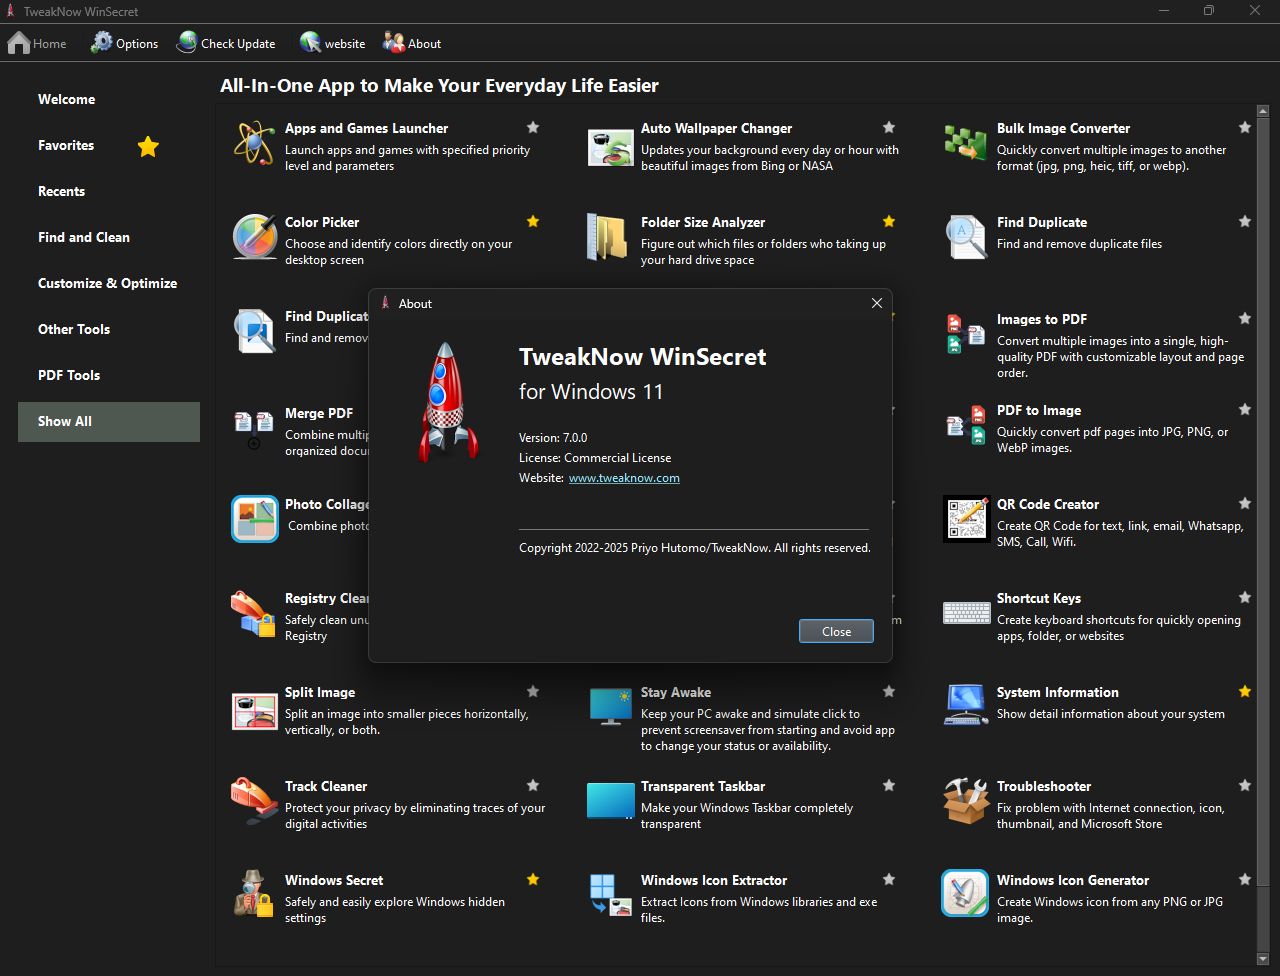Toggle the Stay Awake favorite star

pyautogui.click(x=889, y=691)
